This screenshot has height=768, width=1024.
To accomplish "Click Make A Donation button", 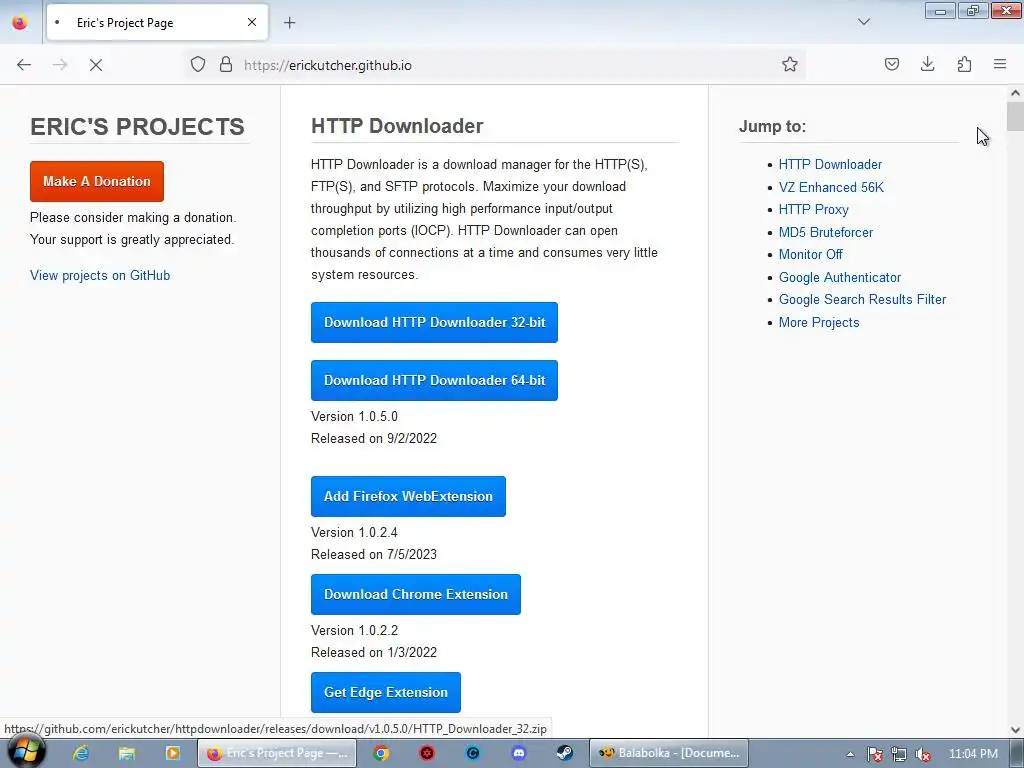I will point(97,182).
